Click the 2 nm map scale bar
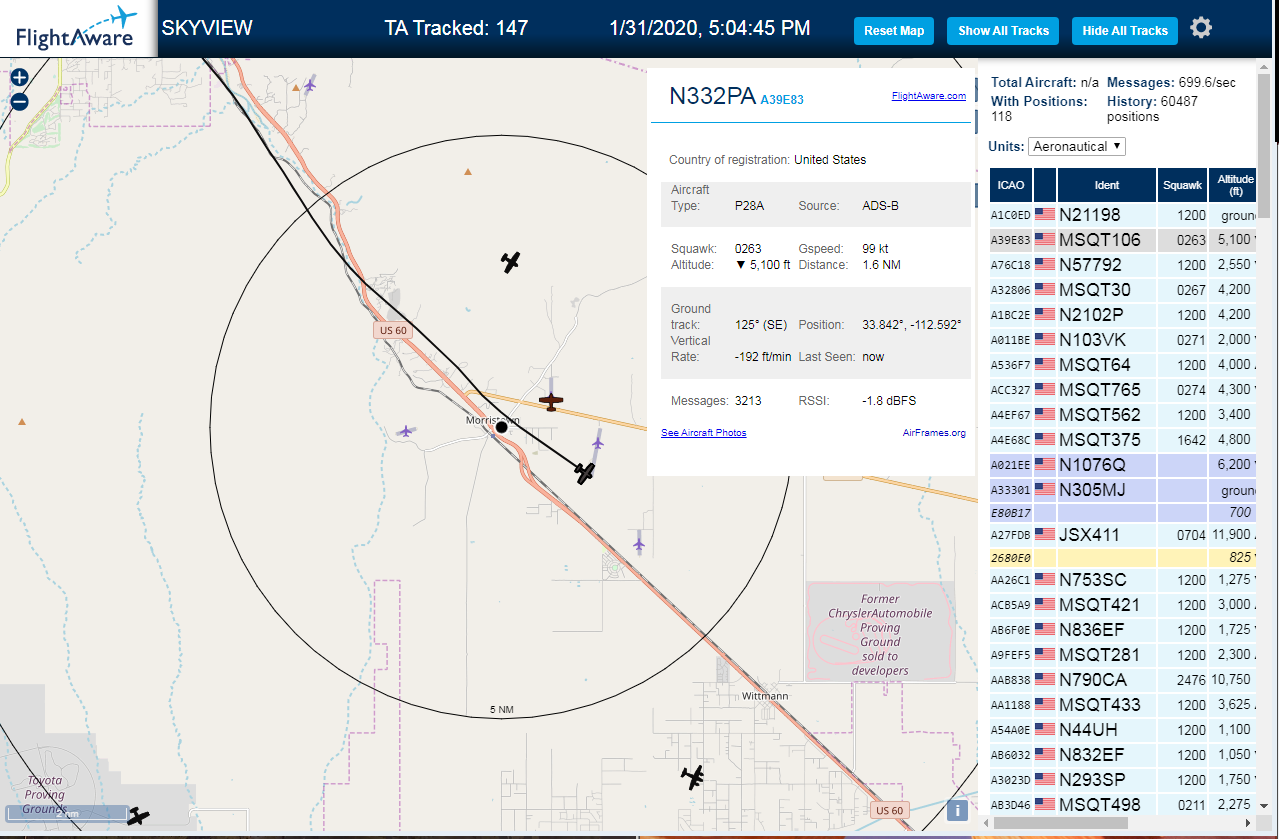 click(x=66, y=813)
